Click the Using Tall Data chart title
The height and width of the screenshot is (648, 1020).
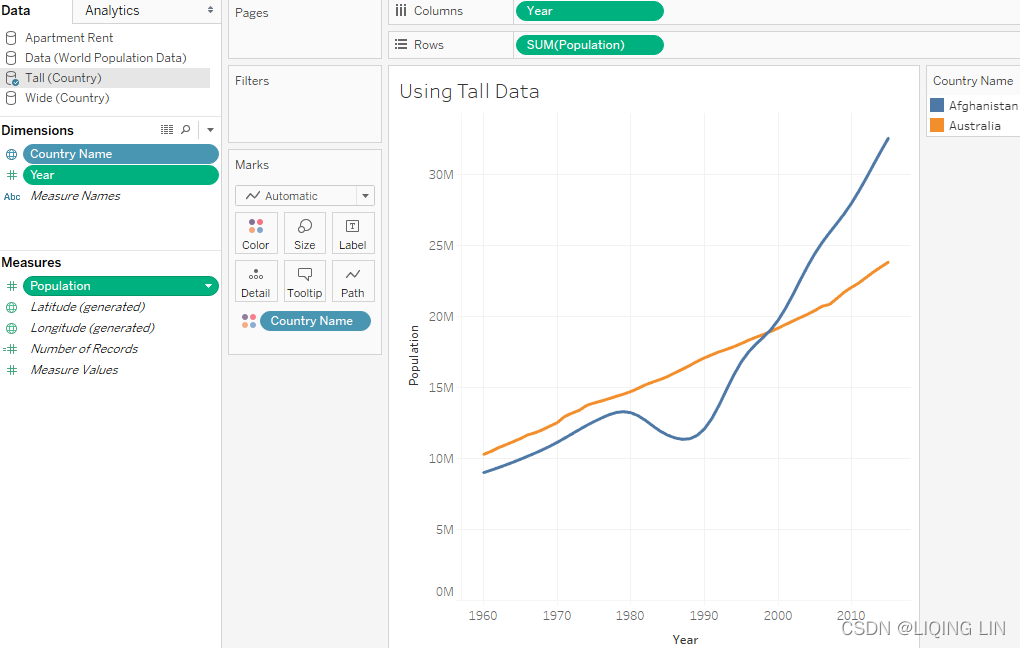pos(469,92)
